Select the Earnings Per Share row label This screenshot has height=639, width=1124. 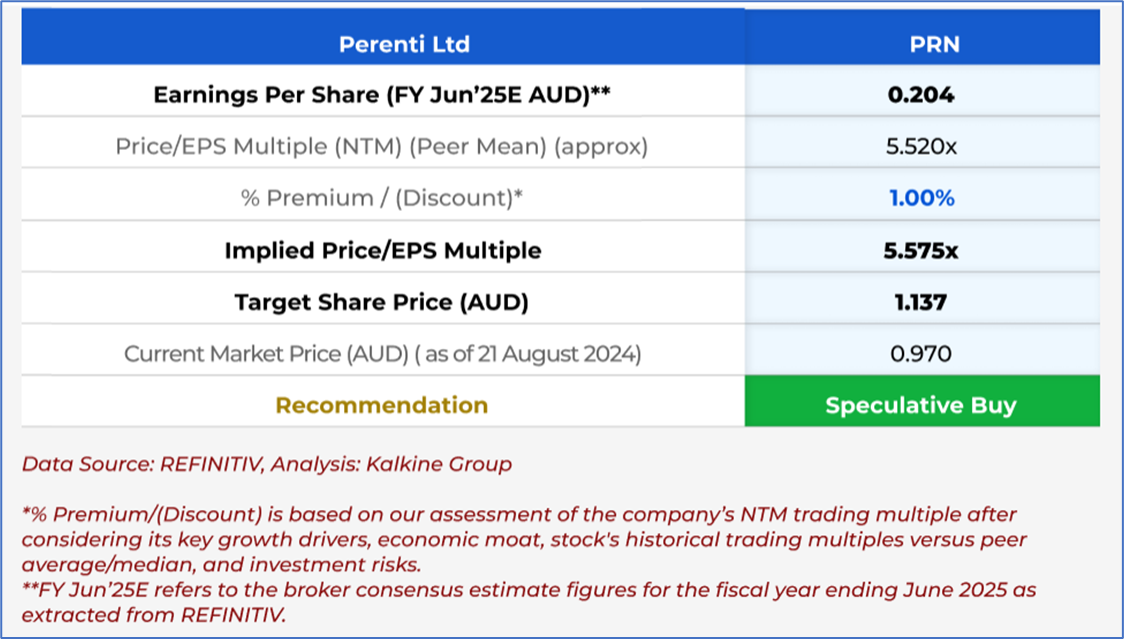(x=382, y=95)
